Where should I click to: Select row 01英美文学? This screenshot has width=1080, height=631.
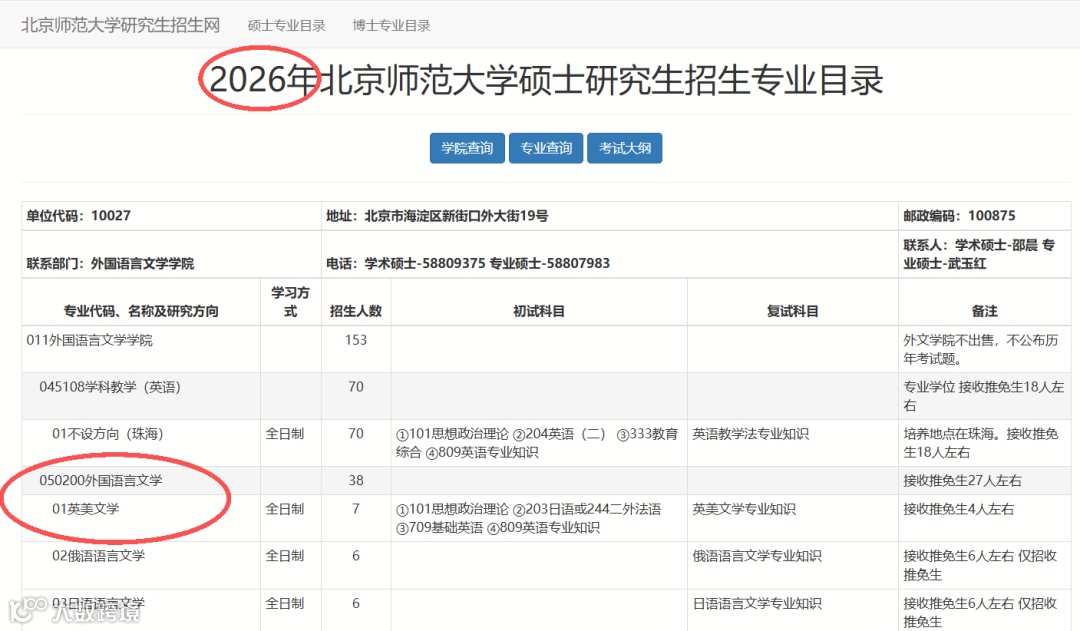(546, 518)
